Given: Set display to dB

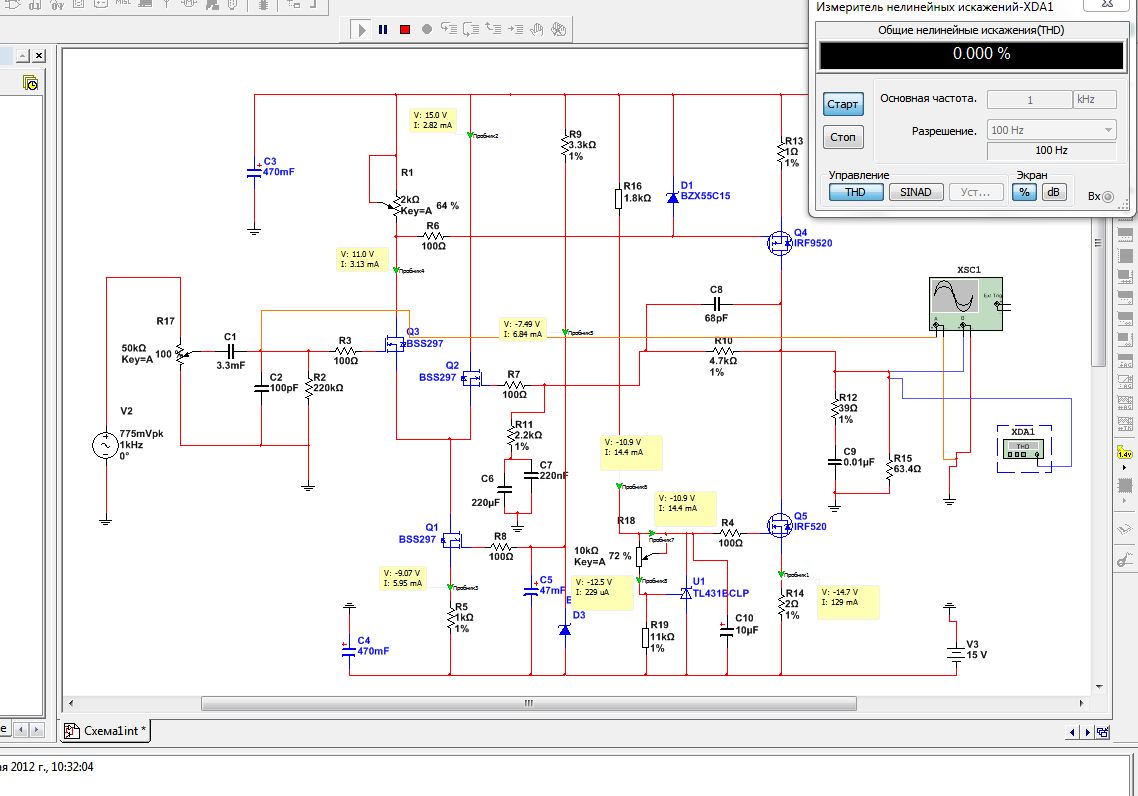Looking at the screenshot, I should pyautogui.click(x=1054, y=192).
